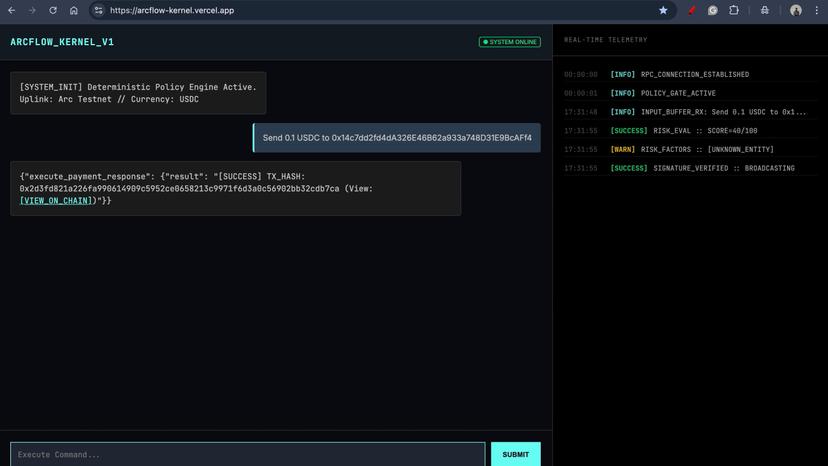View site information icon in address bar

[99, 11]
